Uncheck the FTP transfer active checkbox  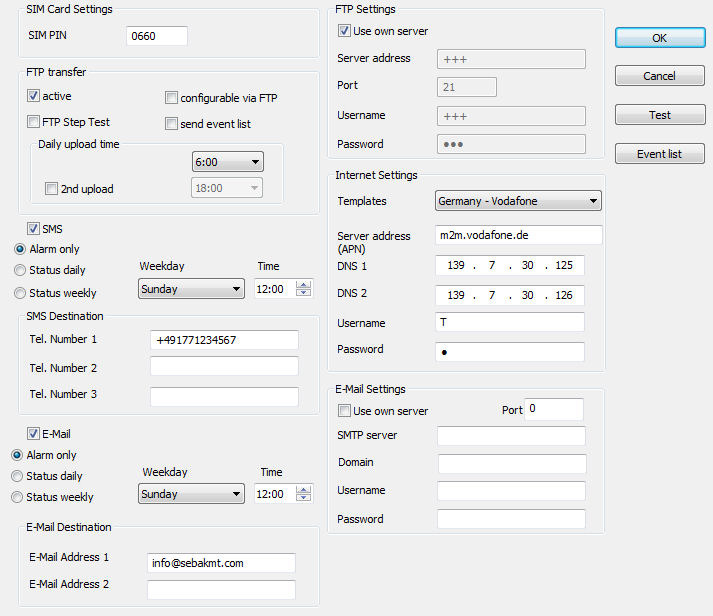coord(33,95)
